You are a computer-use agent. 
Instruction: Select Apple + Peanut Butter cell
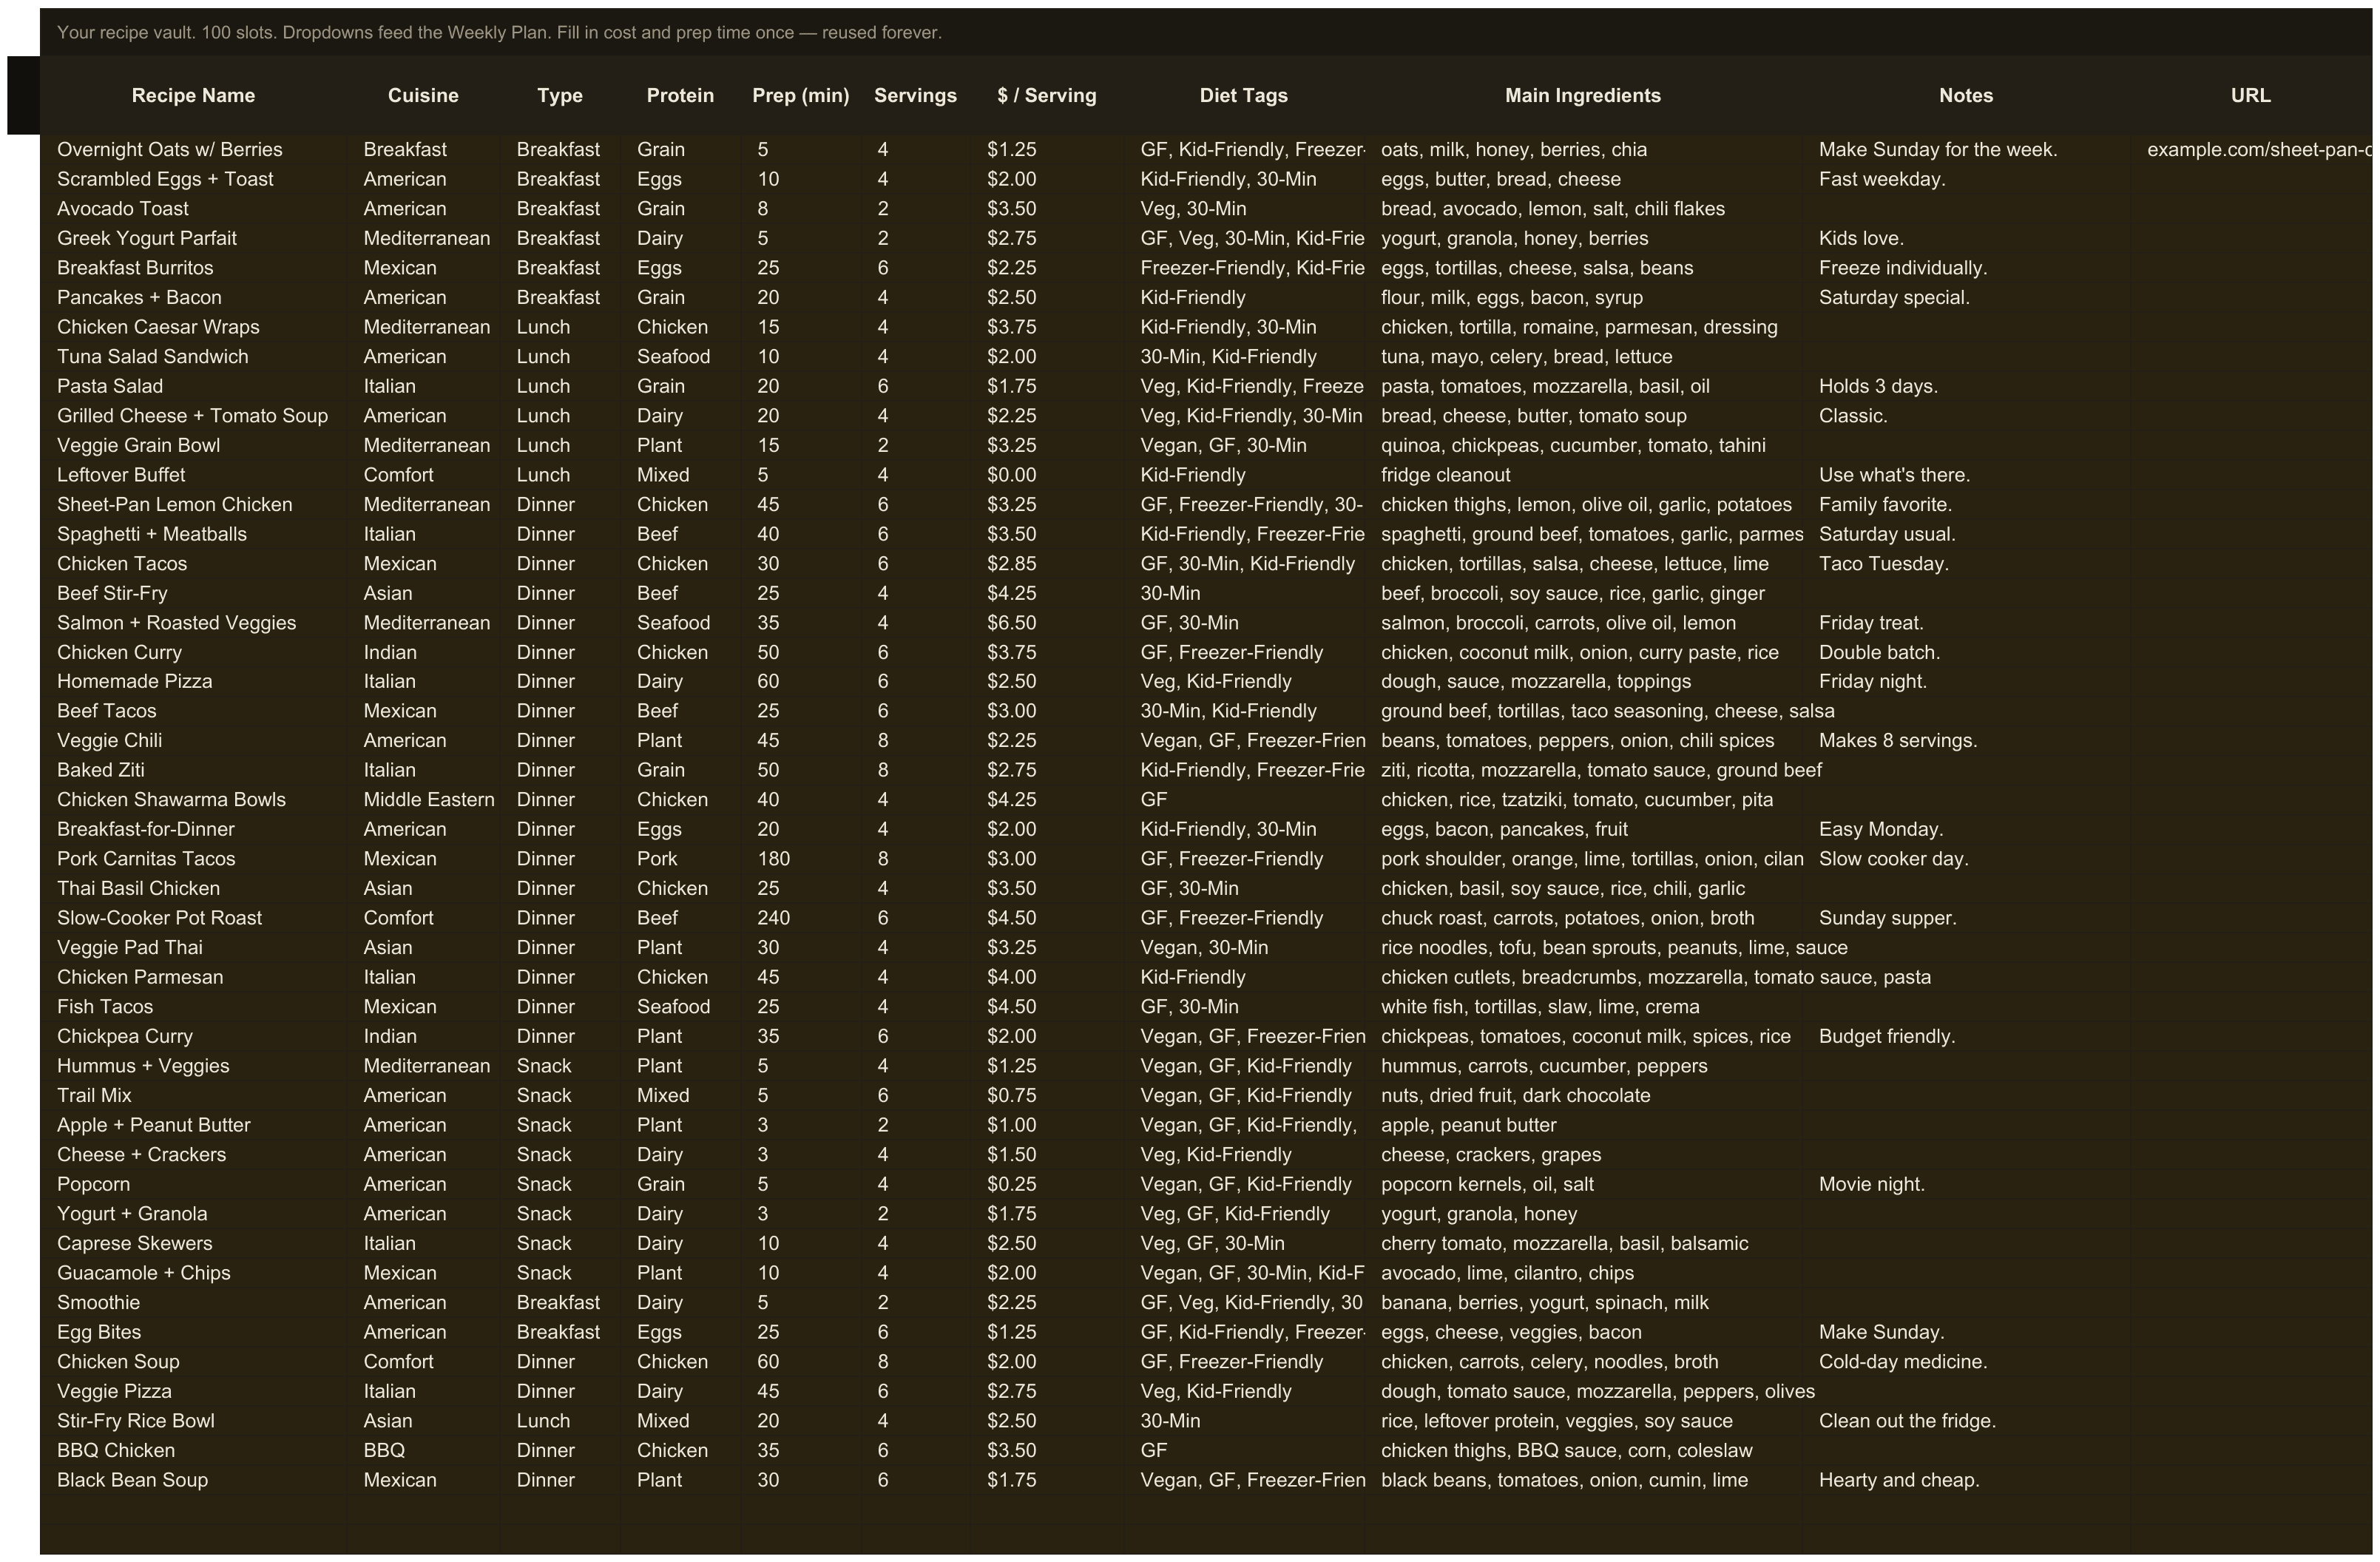click(x=193, y=1125)
